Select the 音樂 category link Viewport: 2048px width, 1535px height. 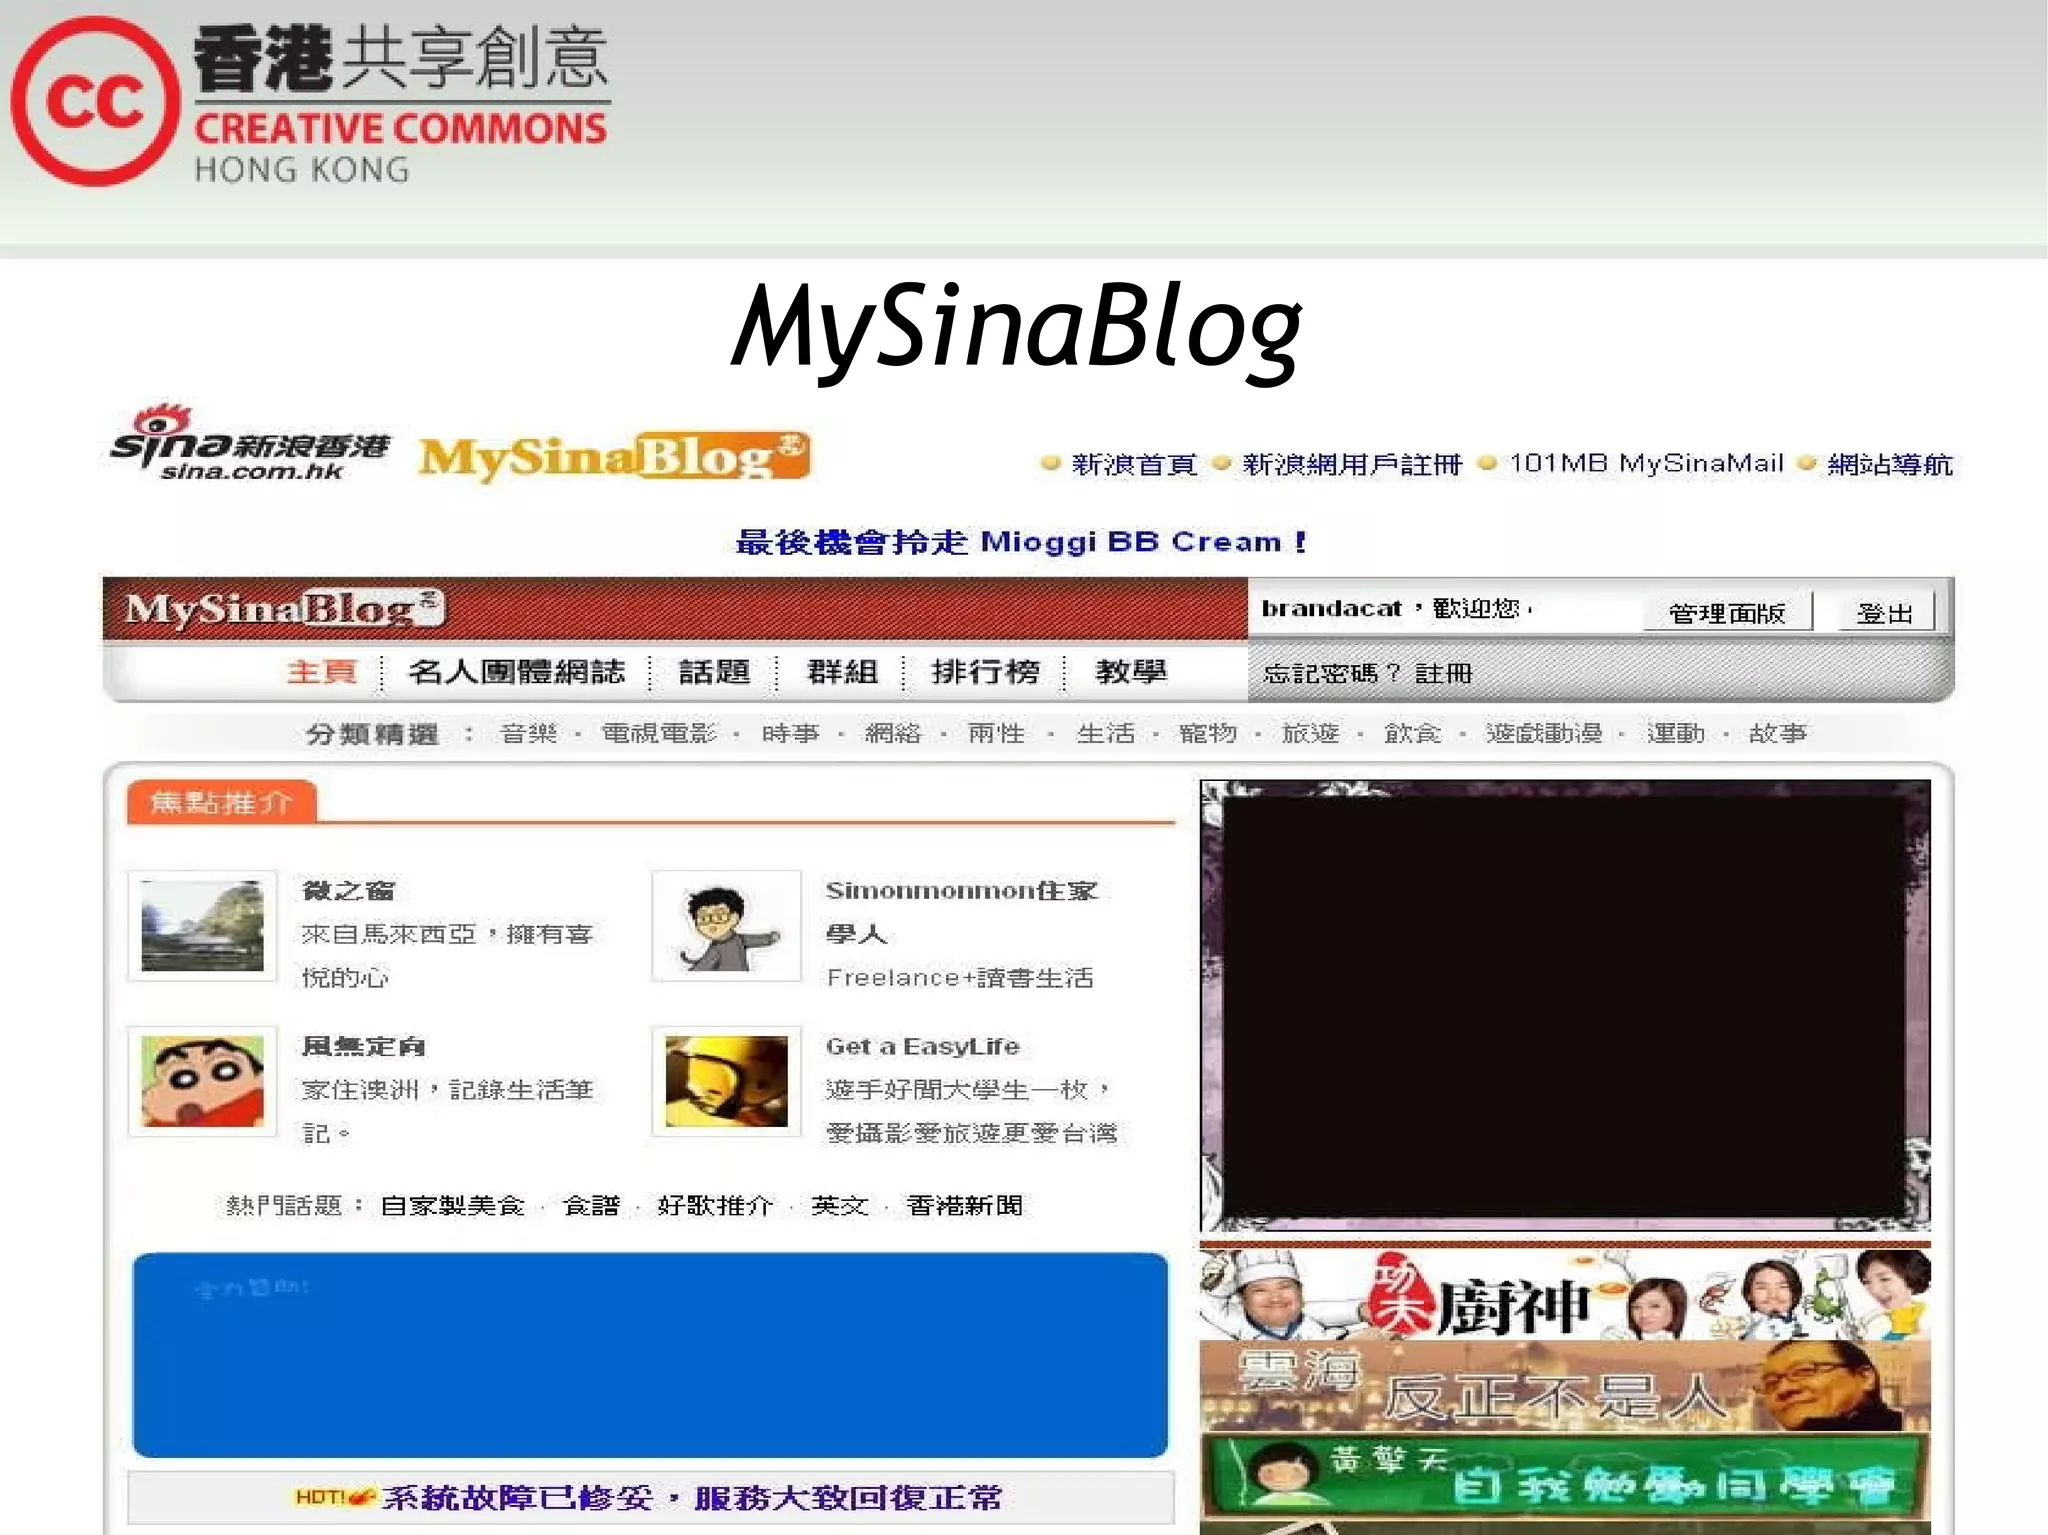pyautogui.click(x=528, y=734)
